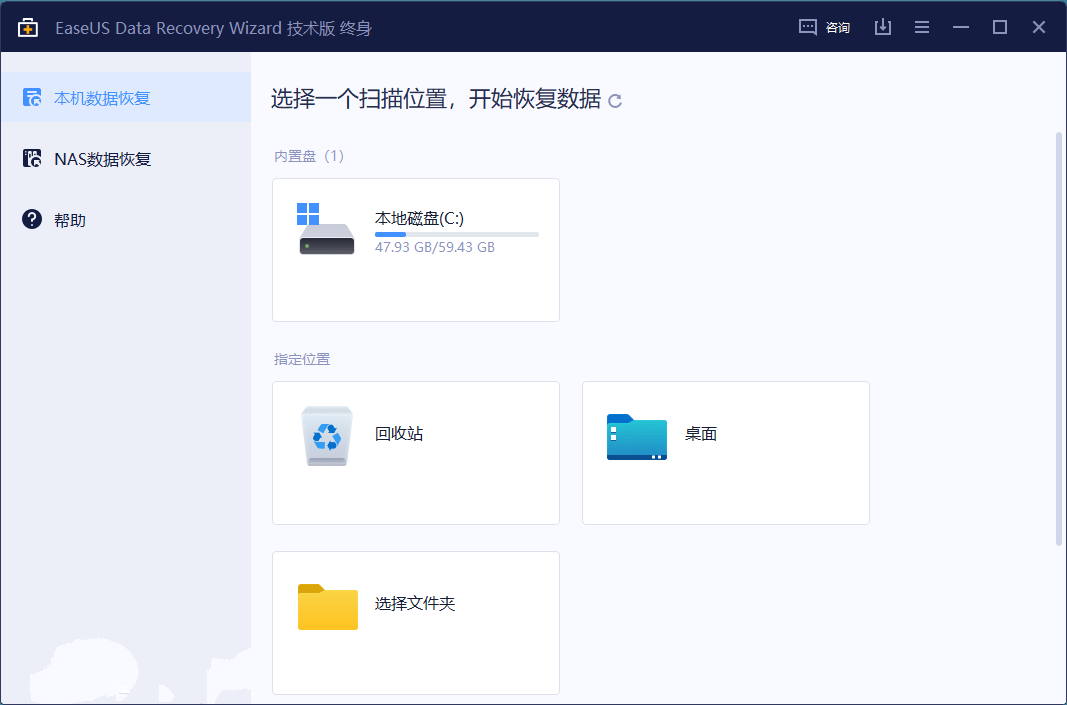Open the 咨询 consultation chat
The width and height of the screenshot is (1067, 705).
click(x=824, y=27)
